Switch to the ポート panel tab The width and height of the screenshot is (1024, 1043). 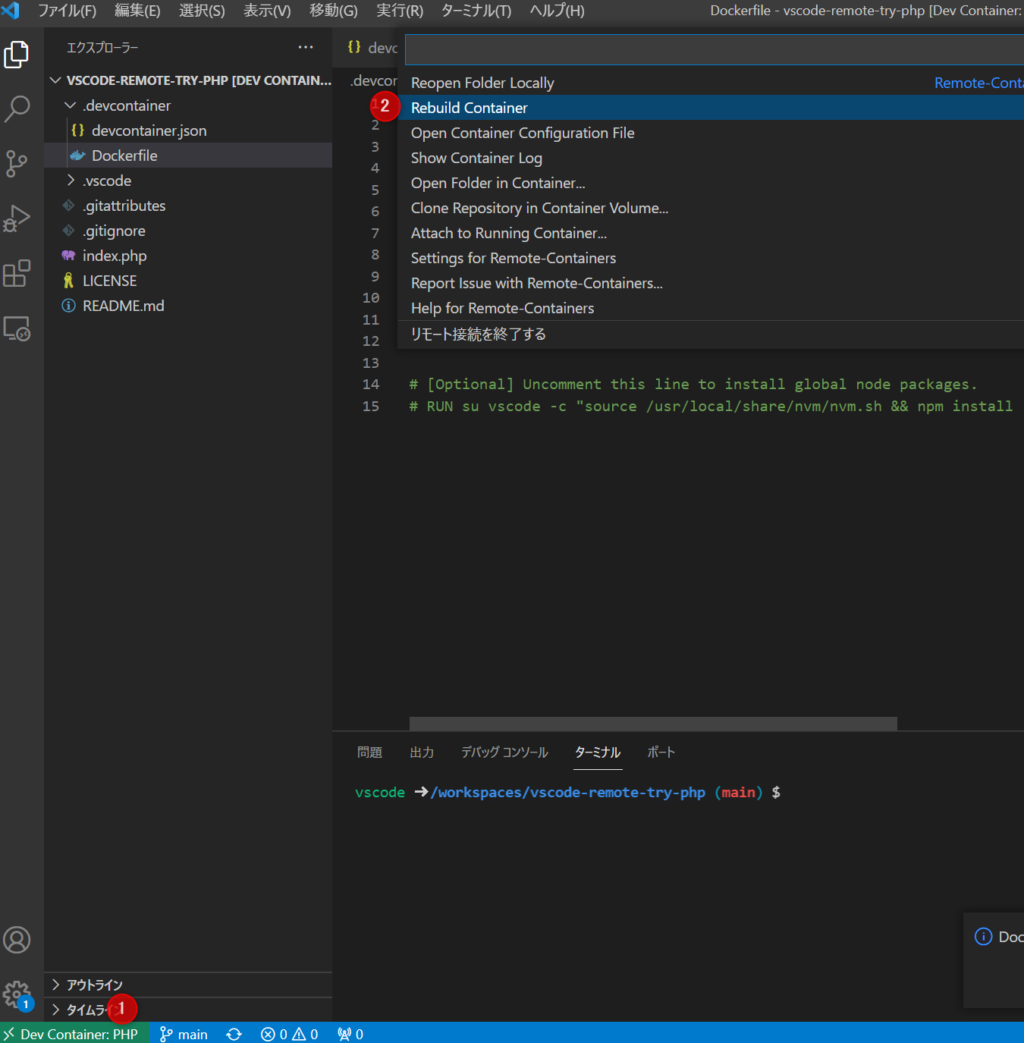pyautogui.click(x=661, y=752)
